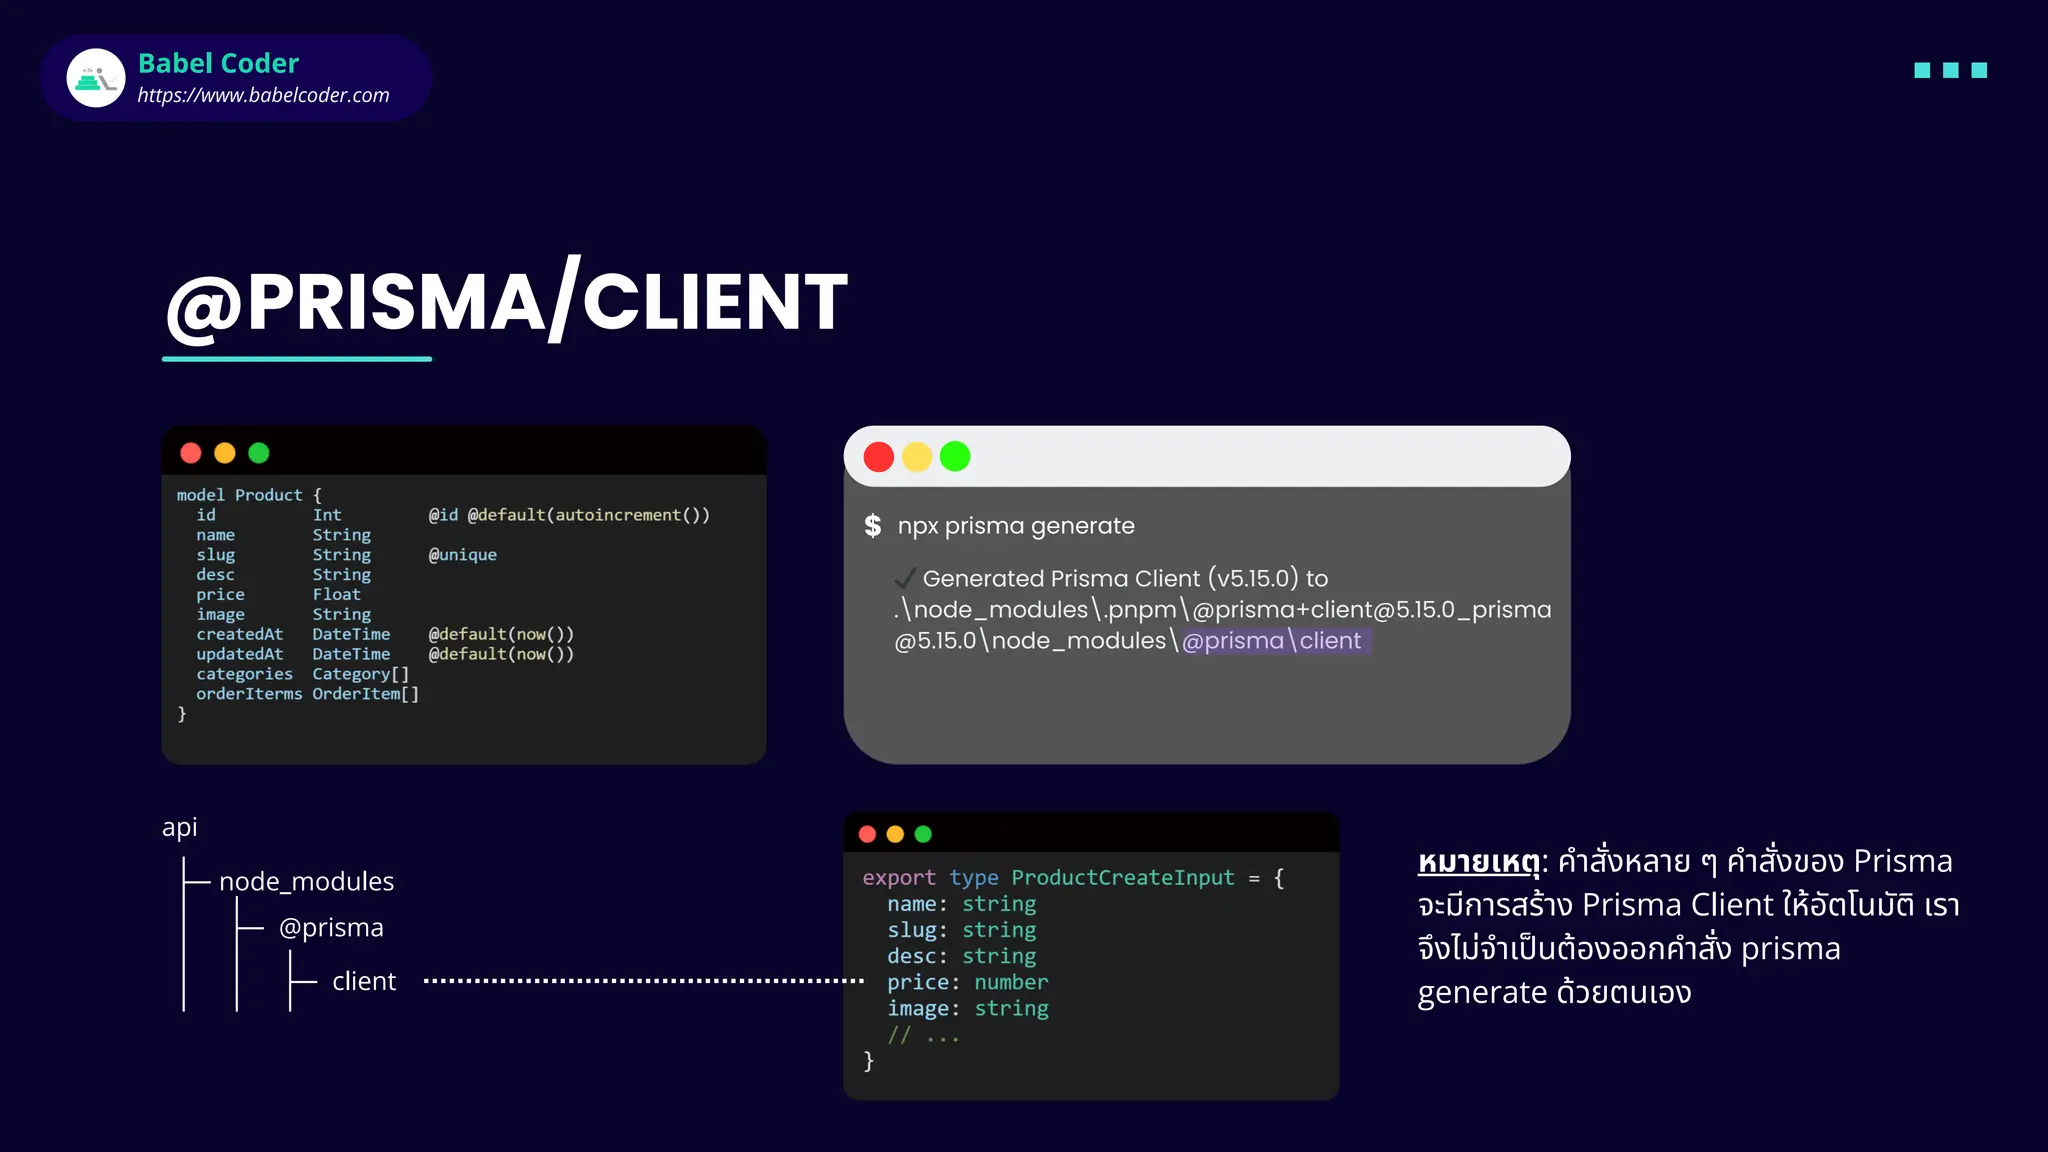Click OrderItem[] on the orderIterms row

point(366,694)
